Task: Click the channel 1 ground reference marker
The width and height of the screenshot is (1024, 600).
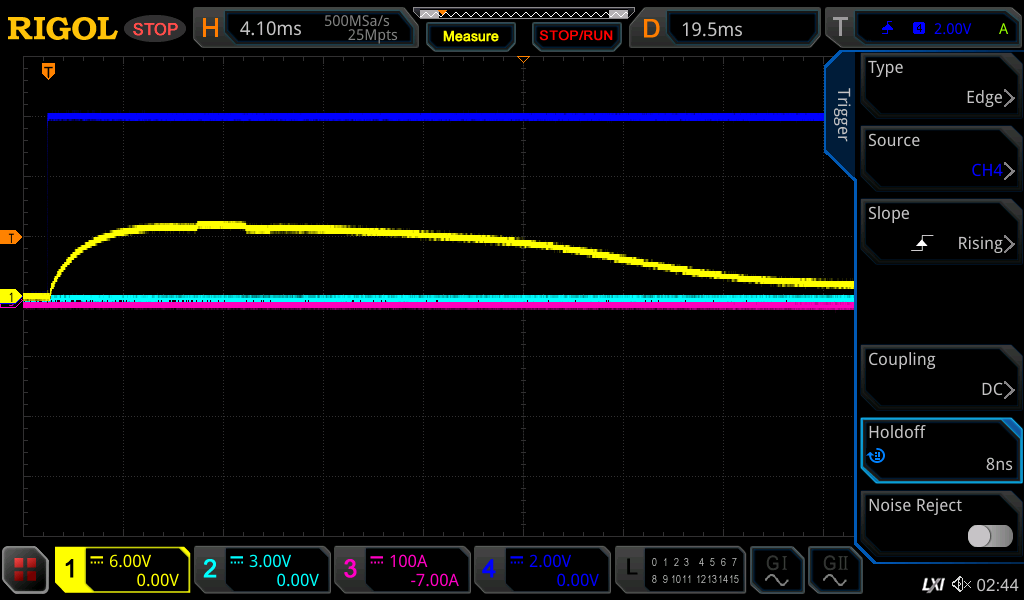Action: (11, 297)
